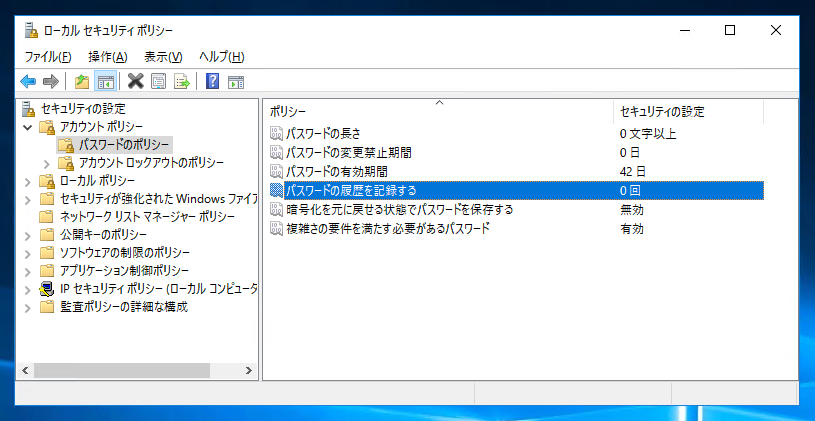The height and width of the screenshot is (421, 815).
Task: Click the 0 回 setting value
Action: (630, 191)
